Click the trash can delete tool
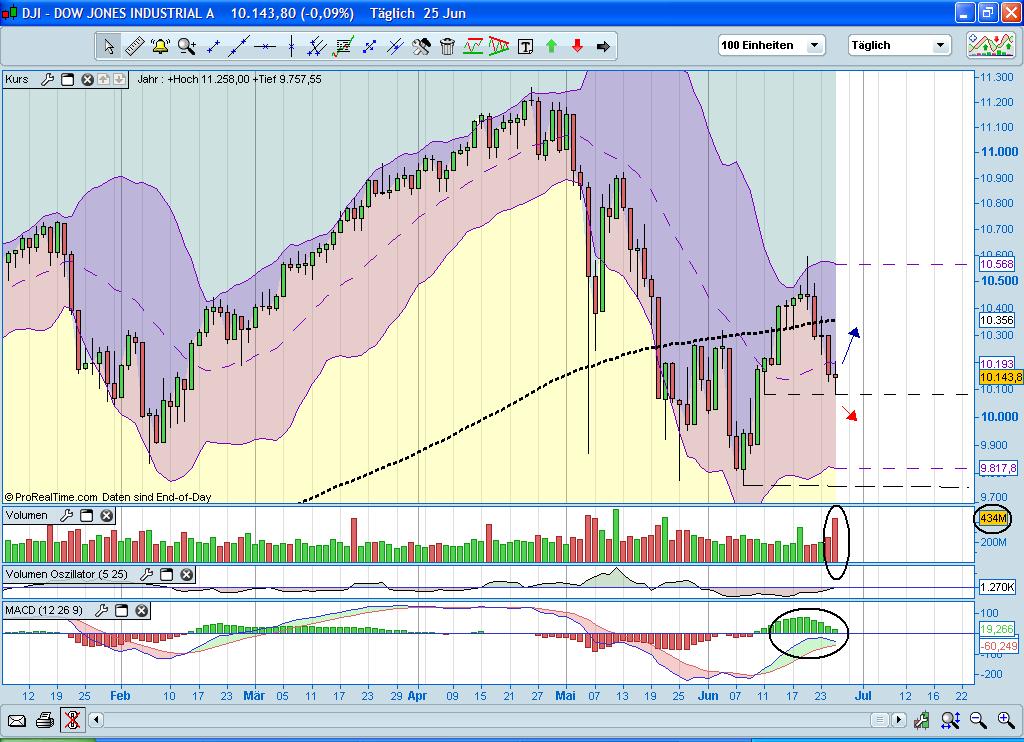Image resolution: width=1024 pixels, height=742 pixels. (447, 46)
